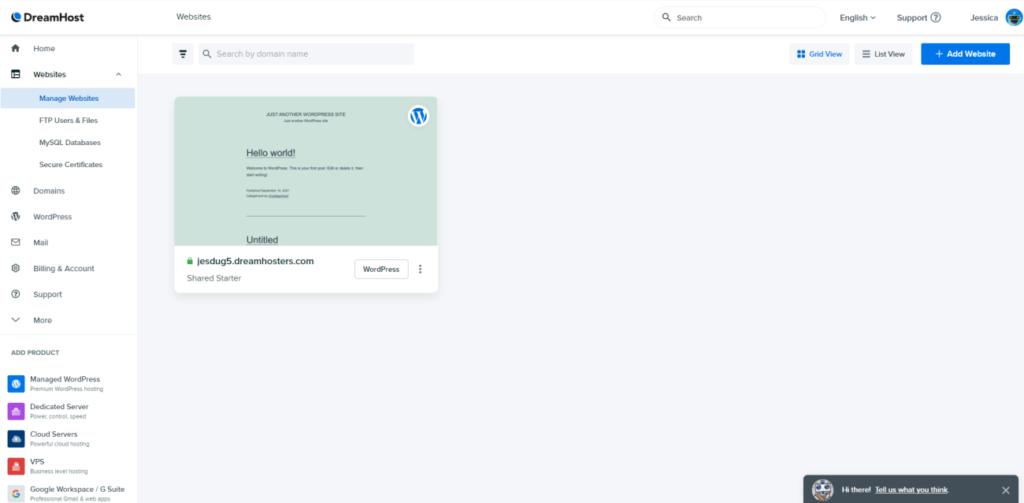Click the WordPress button on the card
The height and width of the screenshot is (503, 1024).
381,269
